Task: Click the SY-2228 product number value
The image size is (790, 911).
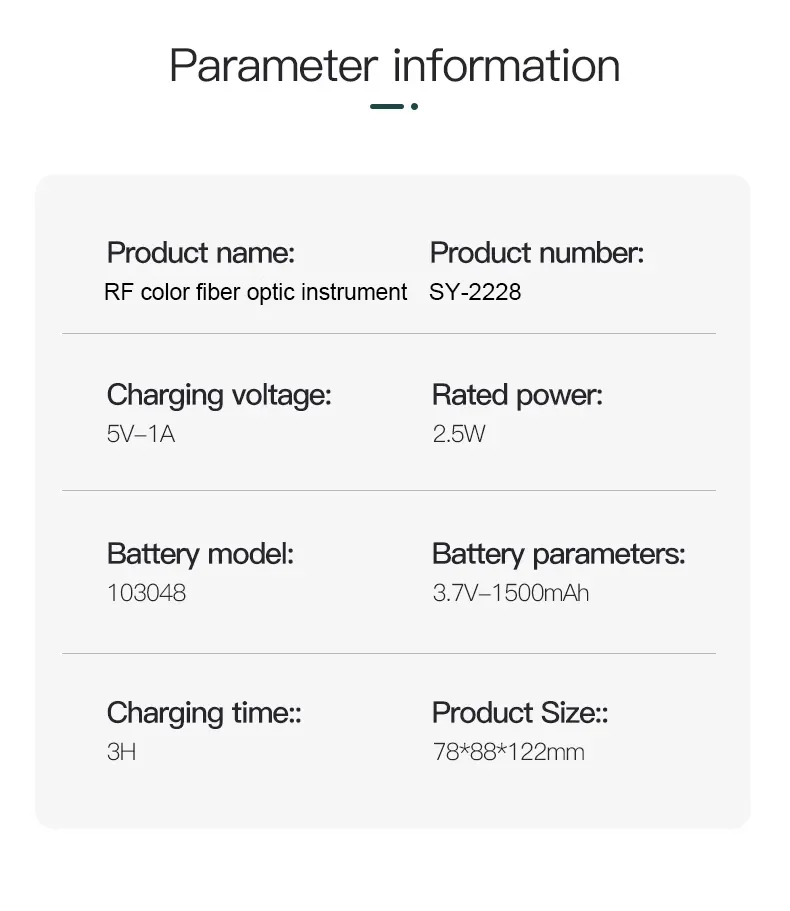Action: (475, 292)
